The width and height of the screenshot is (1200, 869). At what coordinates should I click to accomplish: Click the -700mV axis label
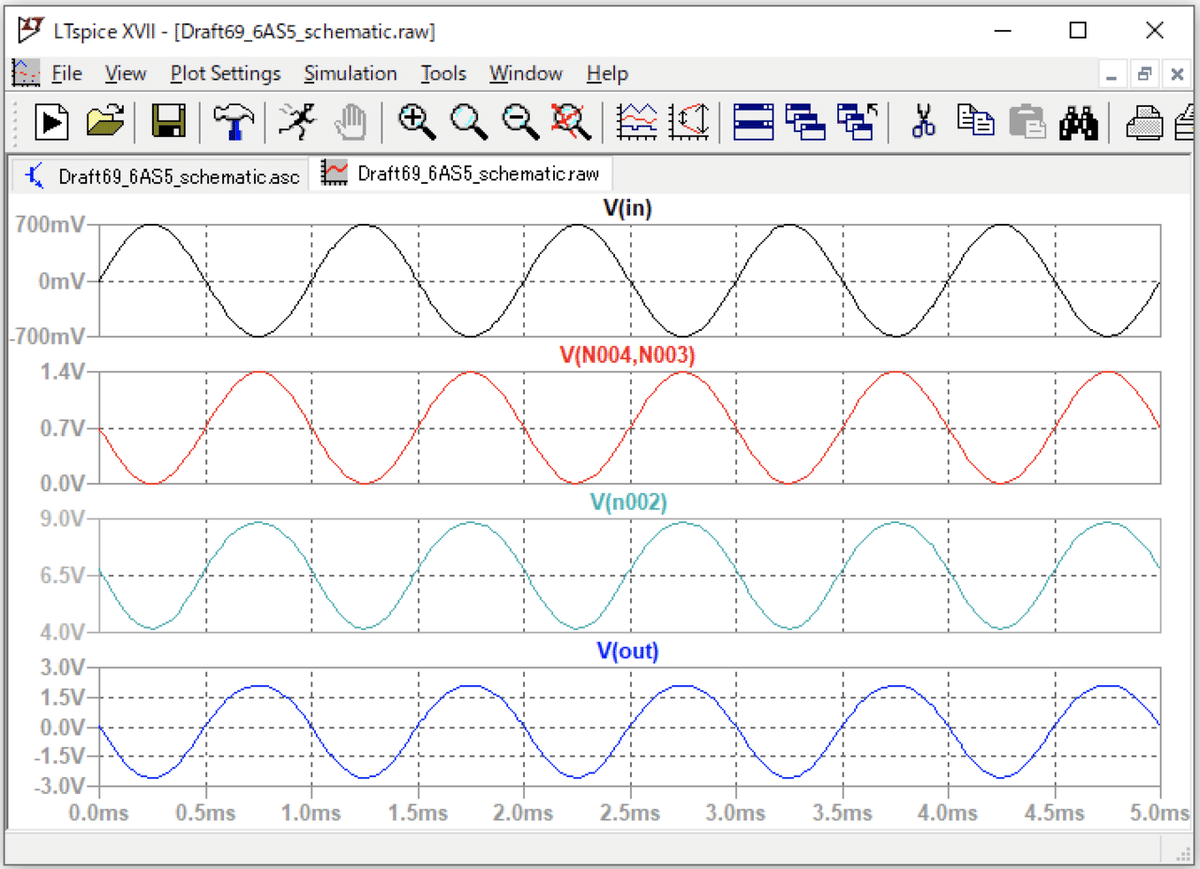[46, 337]
